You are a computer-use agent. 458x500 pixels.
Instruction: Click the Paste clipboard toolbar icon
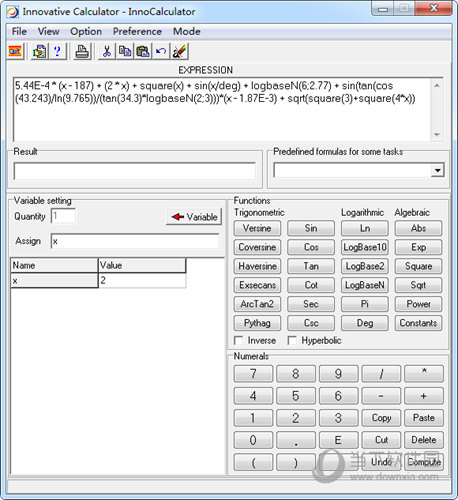(x=143, y=51)
